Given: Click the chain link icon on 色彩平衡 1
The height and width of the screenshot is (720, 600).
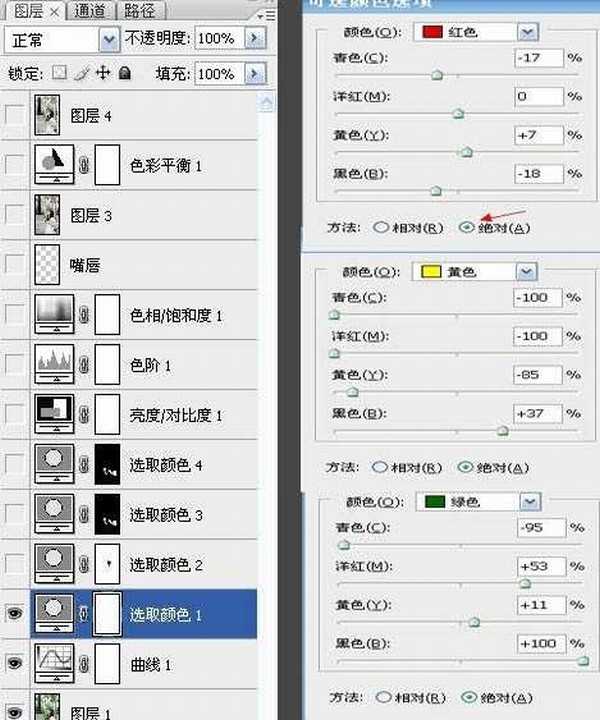Looking at the screenshot, I should coord(84,165).
